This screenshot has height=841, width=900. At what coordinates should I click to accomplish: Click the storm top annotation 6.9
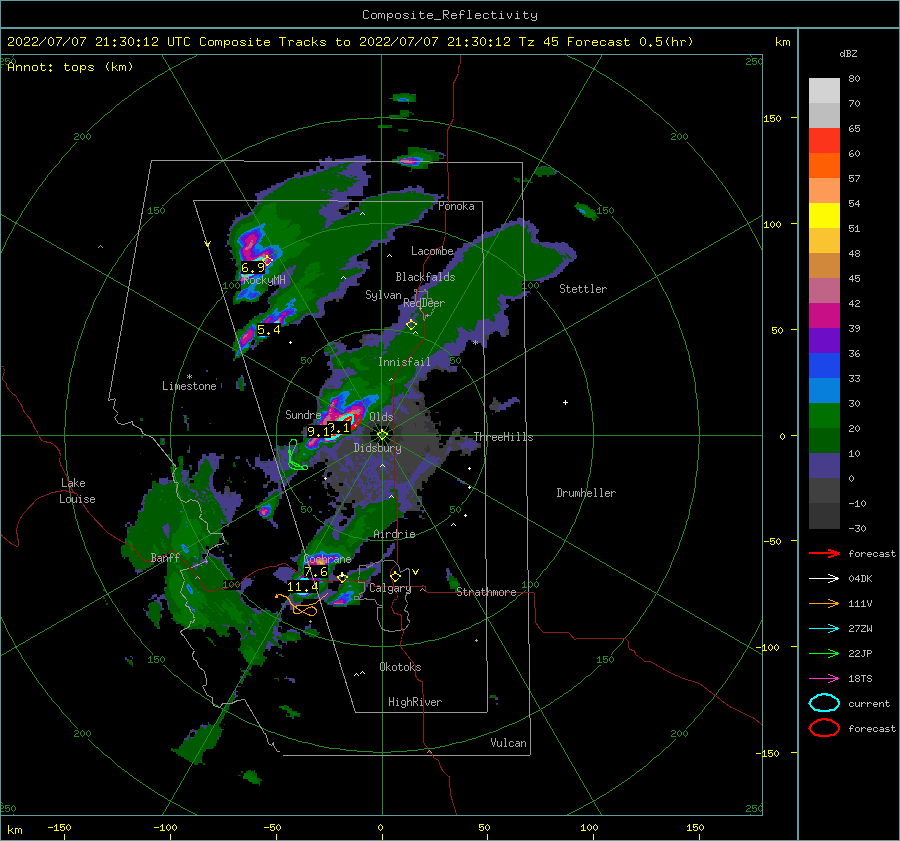[x=253, y=268]
